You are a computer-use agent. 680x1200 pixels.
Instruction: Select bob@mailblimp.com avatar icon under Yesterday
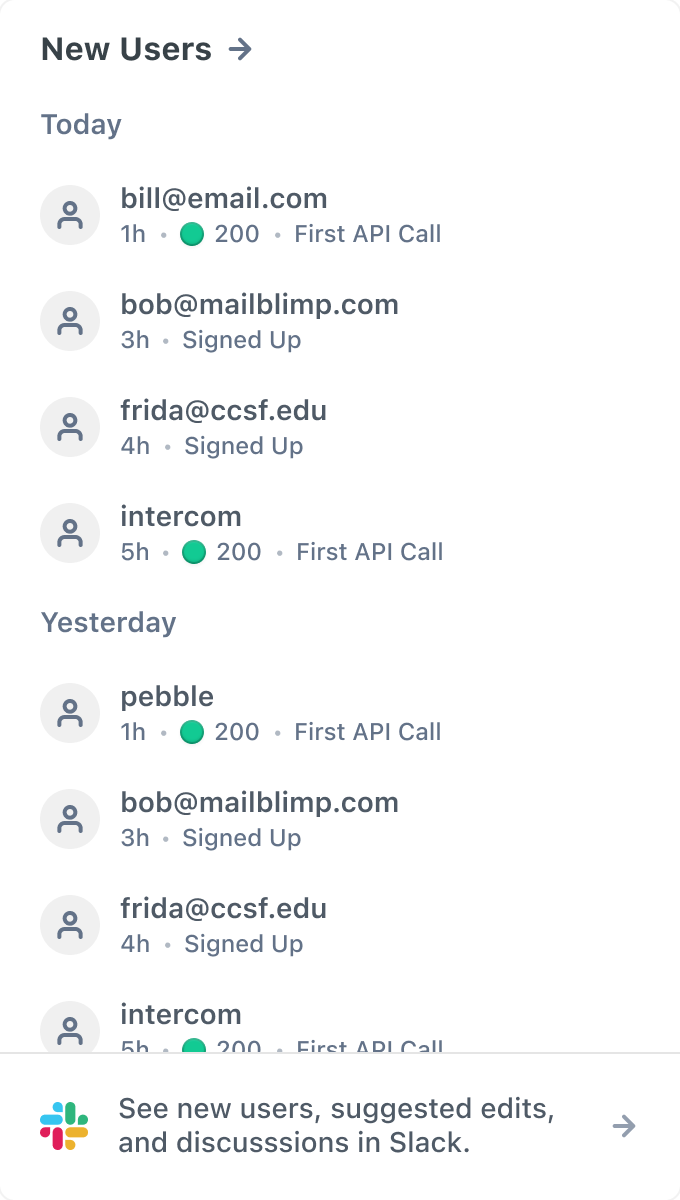[70, 819]
